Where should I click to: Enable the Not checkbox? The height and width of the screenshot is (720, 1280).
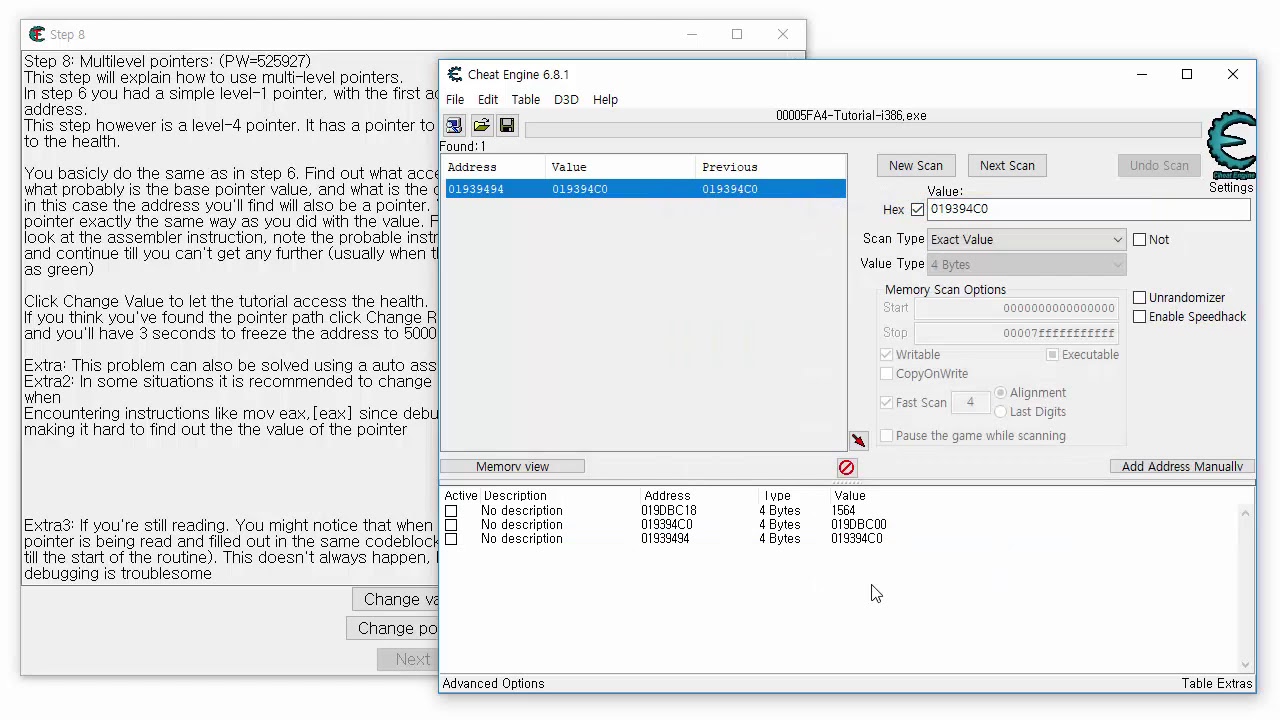click(1139, 239)
